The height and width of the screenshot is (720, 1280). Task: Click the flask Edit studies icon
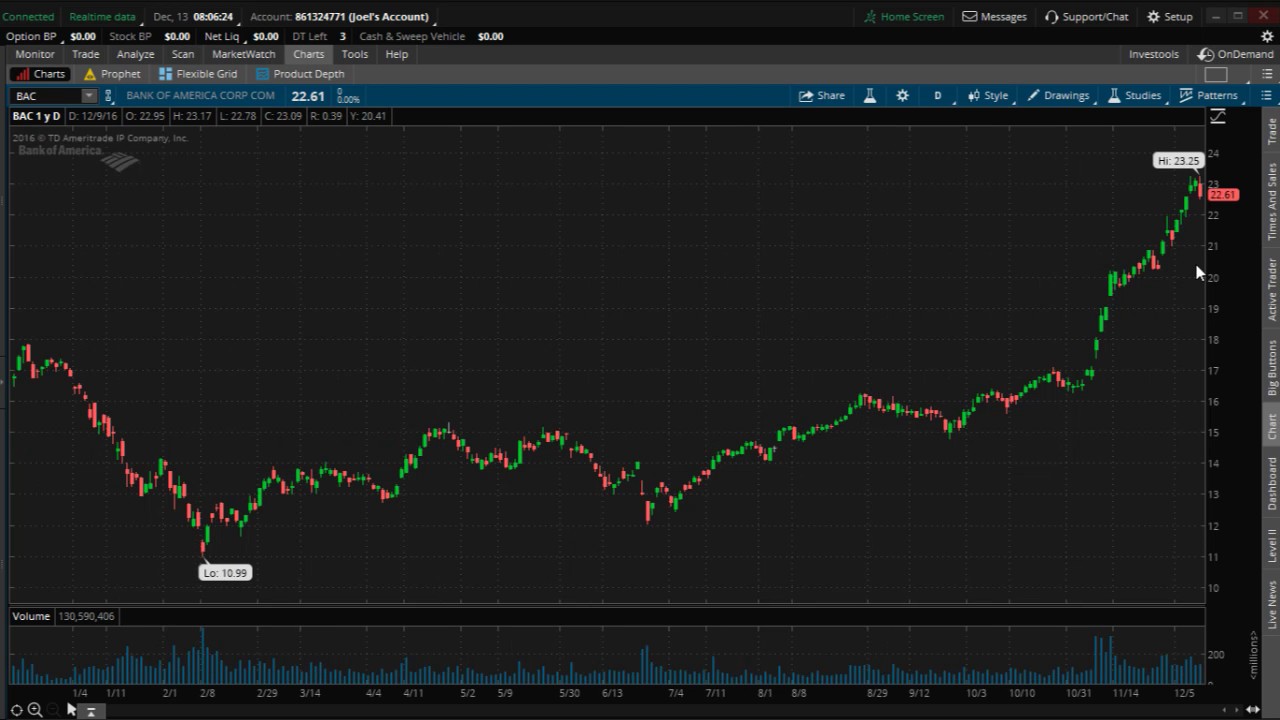pos(870,96)
